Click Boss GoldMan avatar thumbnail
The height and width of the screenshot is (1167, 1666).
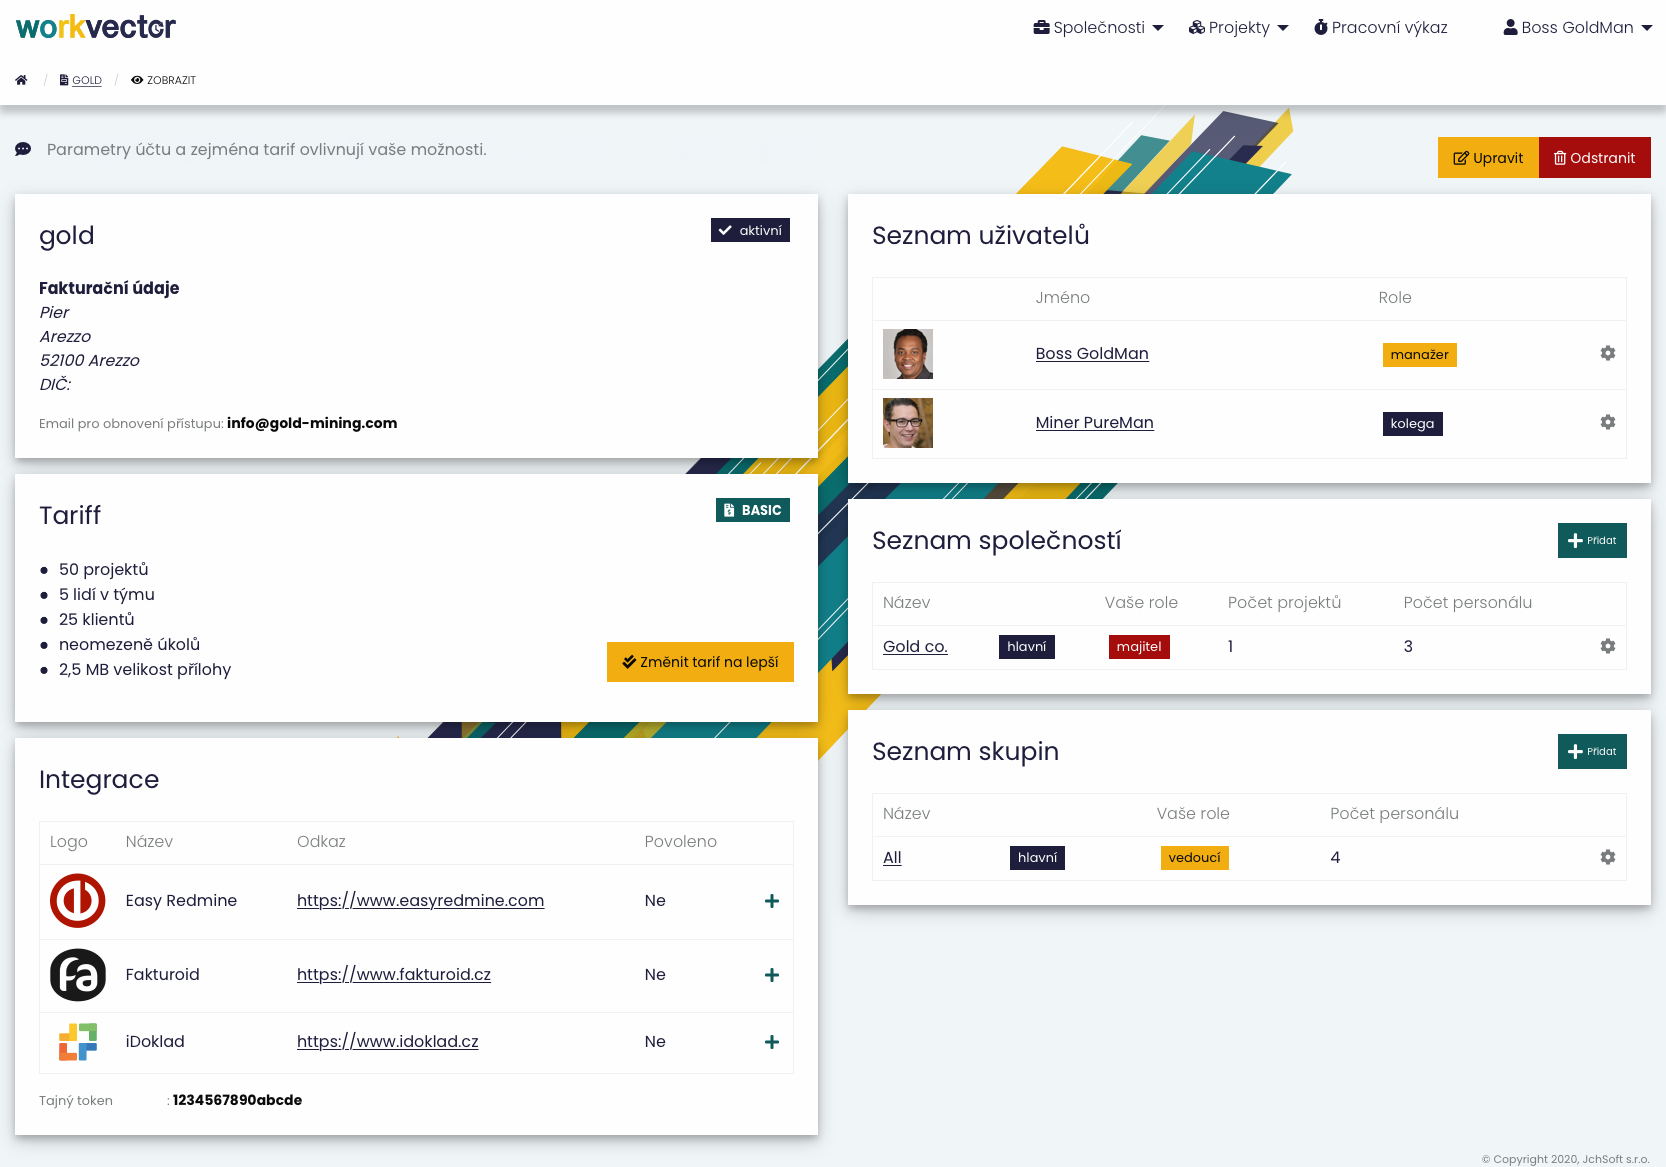pyautogui.click(x=907, y=354)
